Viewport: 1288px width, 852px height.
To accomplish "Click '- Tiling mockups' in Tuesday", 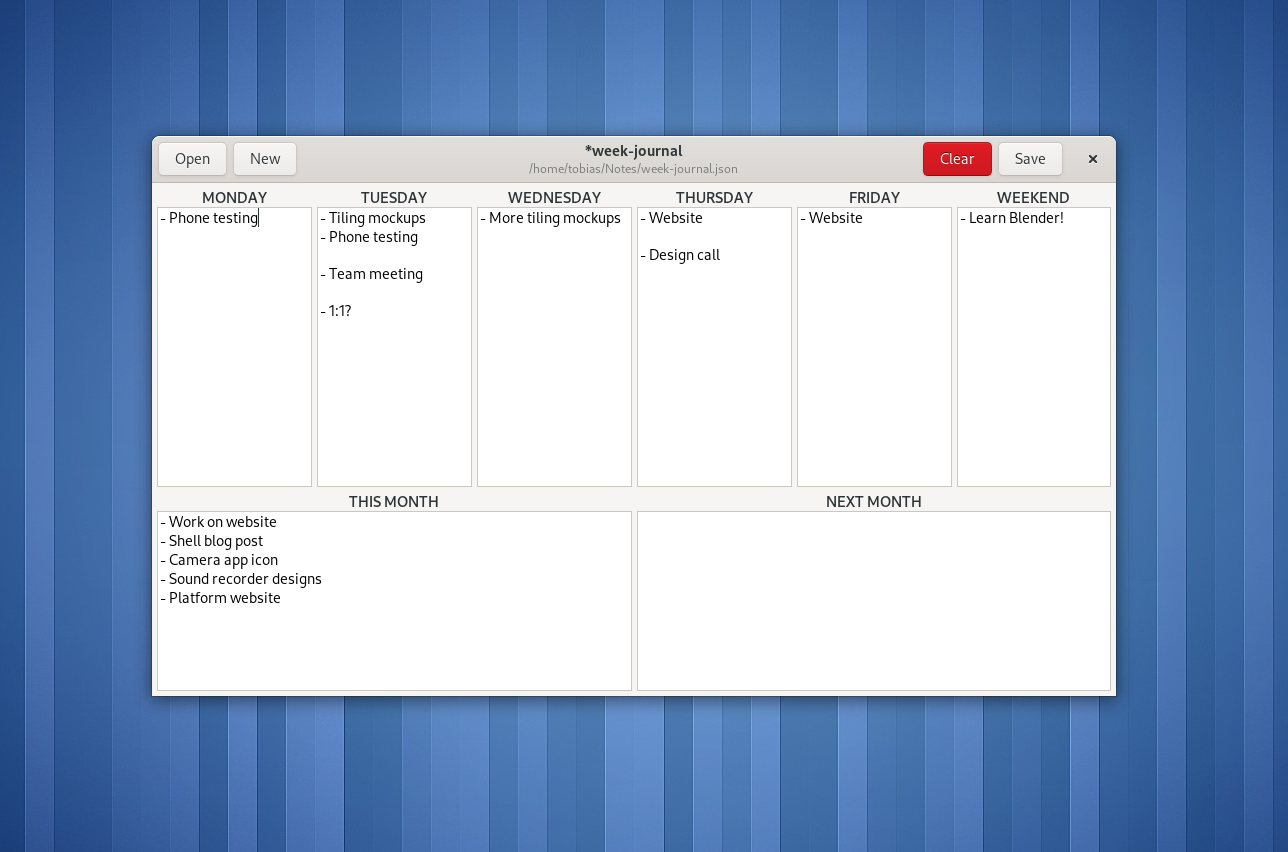I will [x=373, y=218].
